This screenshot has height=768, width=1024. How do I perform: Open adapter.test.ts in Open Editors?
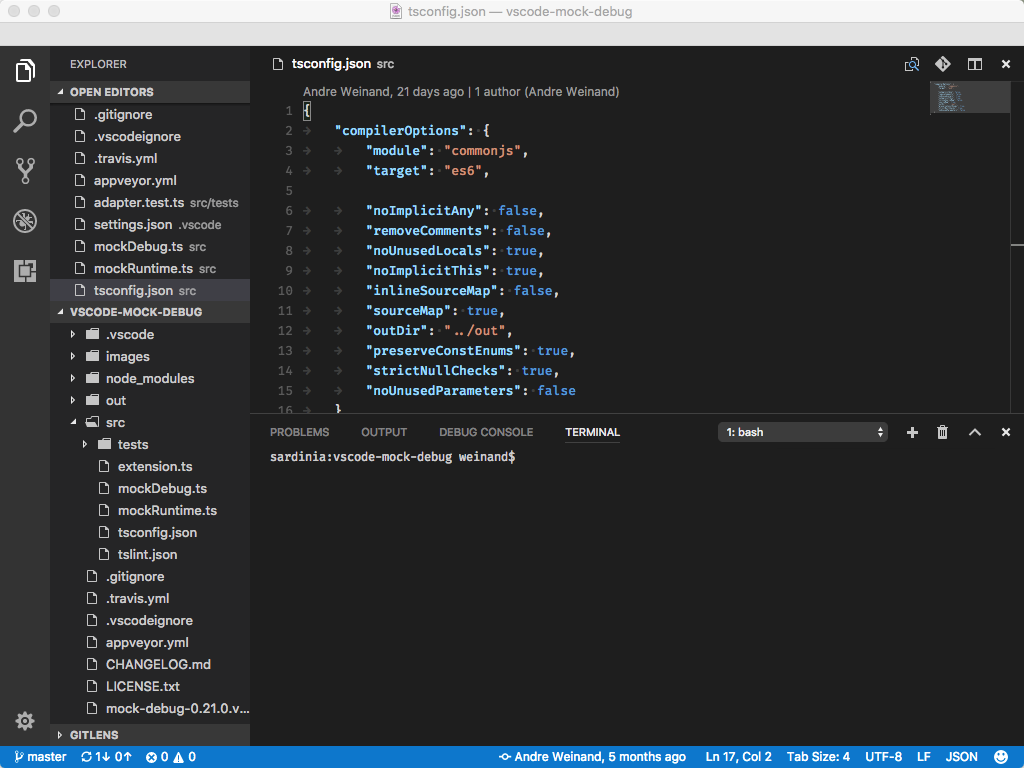150,202
